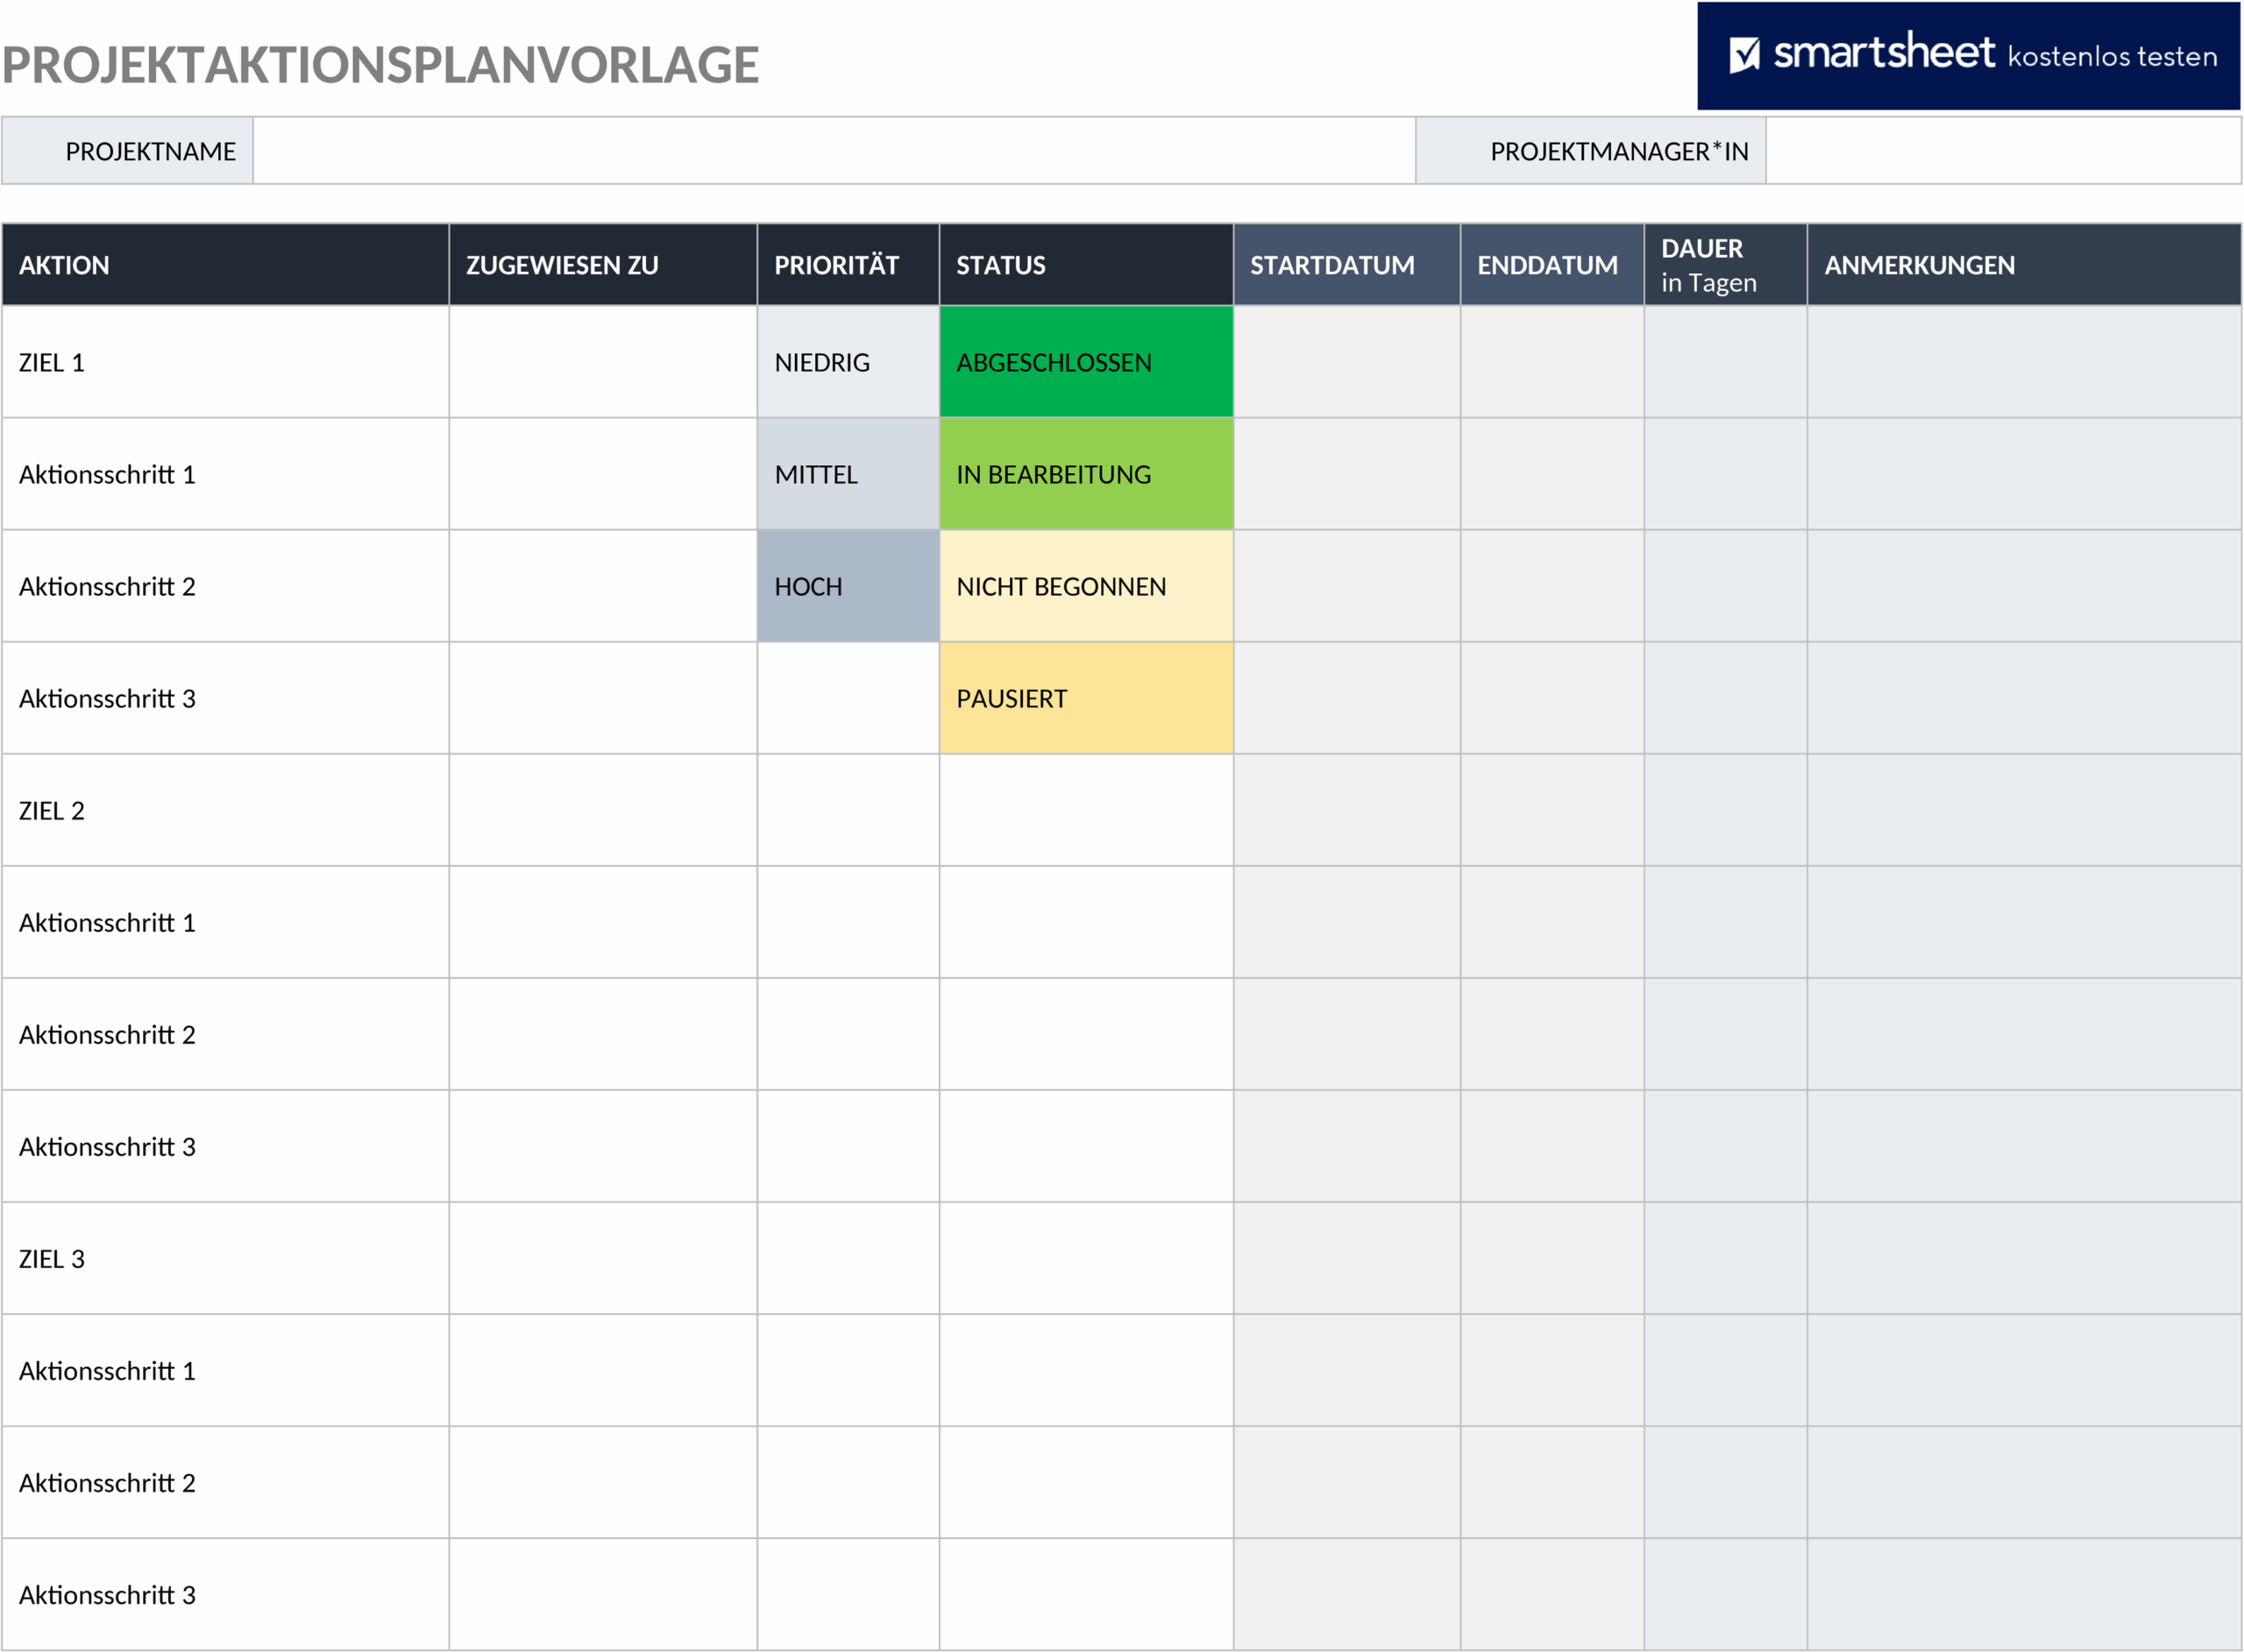
Task: Select the ZIEL 2 row cell
Action: (x=225, y=810)
